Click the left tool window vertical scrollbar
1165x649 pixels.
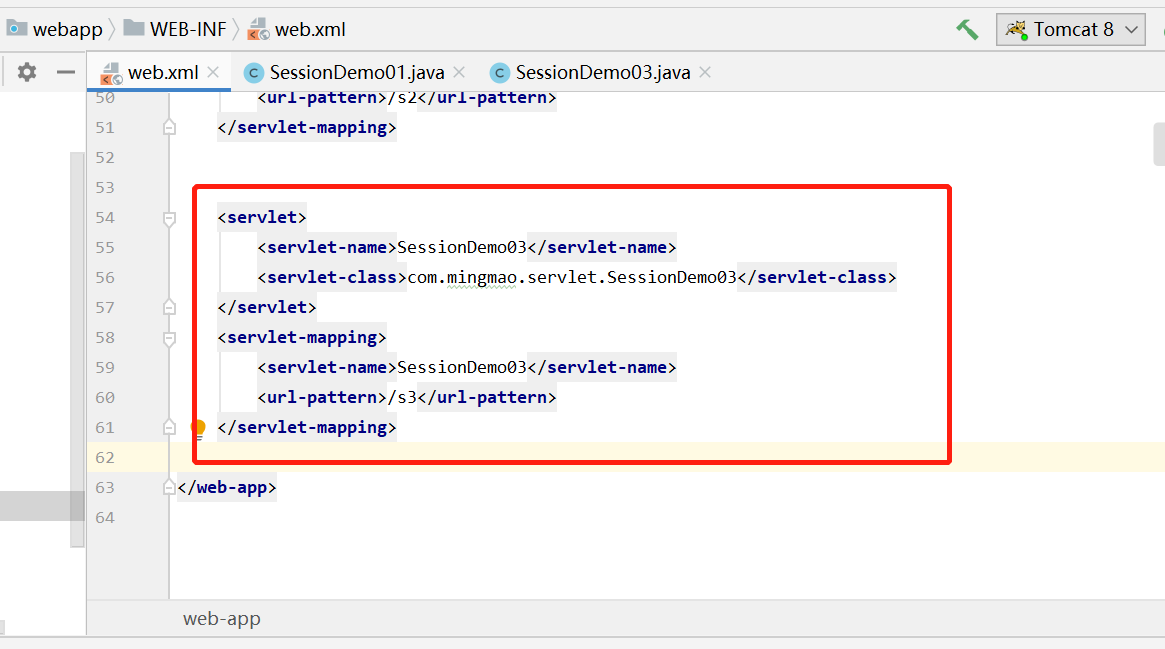[77, 349]
